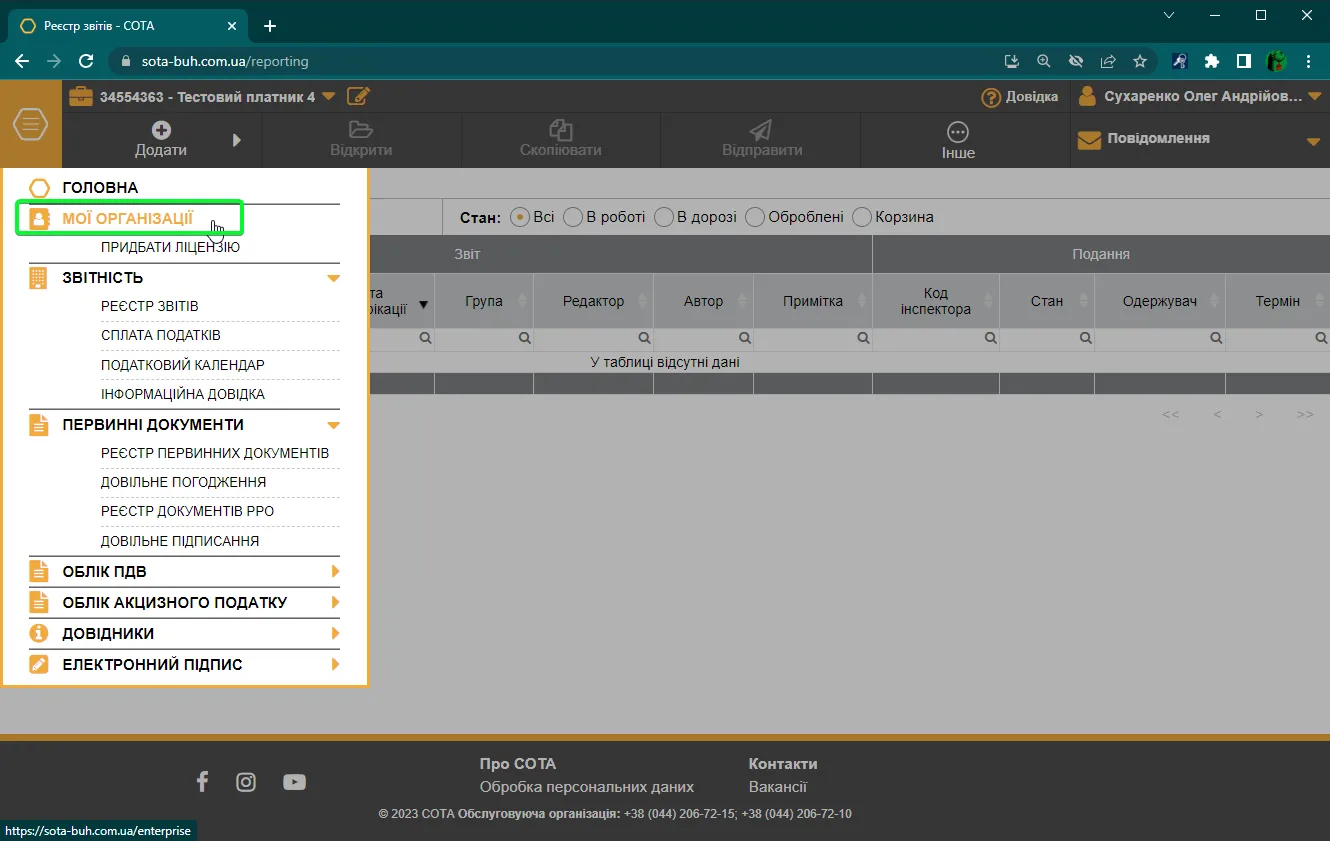The height and width of the screenshot is (841, 1330).
Task: Click the Додати plus icon
Action: click(x=161, y=130)
